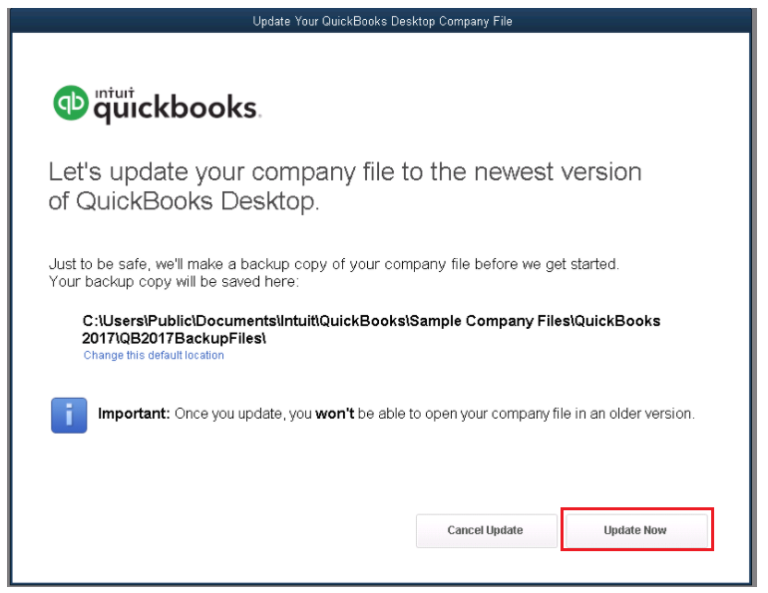
Task: Click the bold "Important:" label
Action: 134,414
